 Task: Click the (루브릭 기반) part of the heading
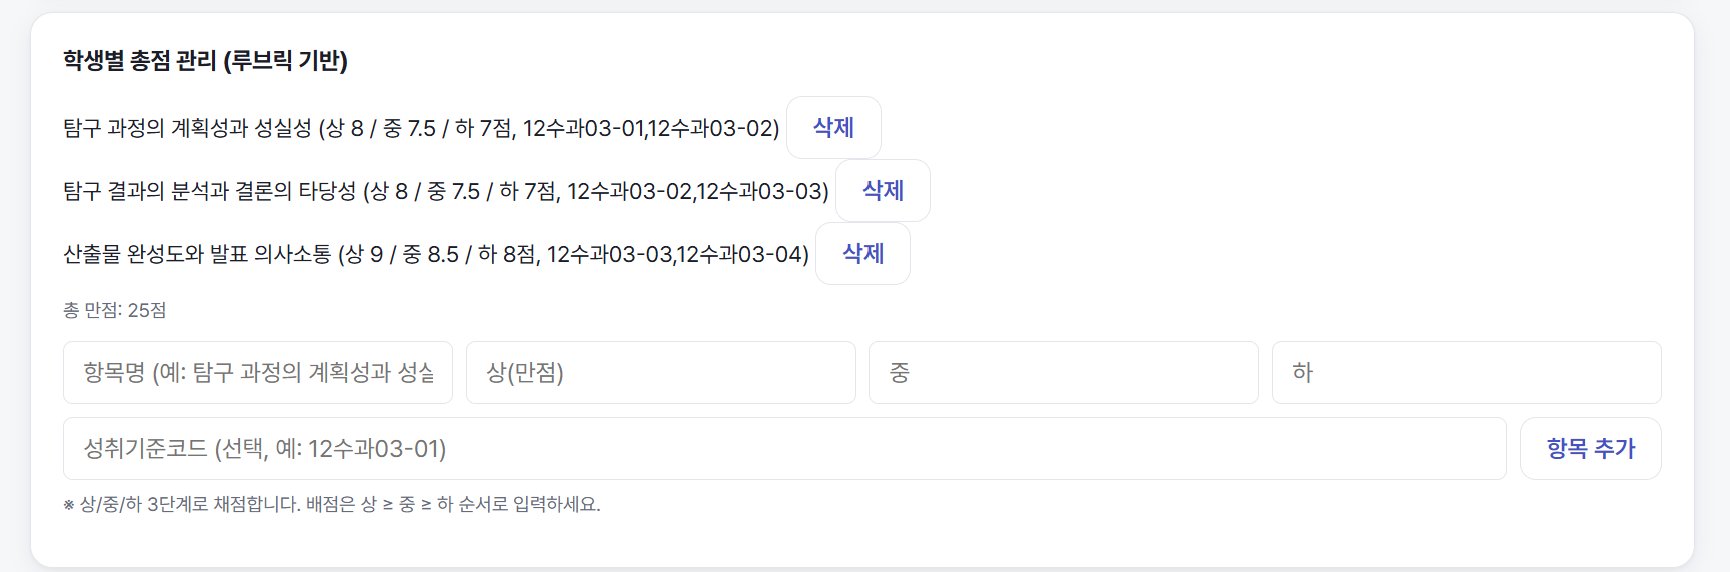coord(285,61)
